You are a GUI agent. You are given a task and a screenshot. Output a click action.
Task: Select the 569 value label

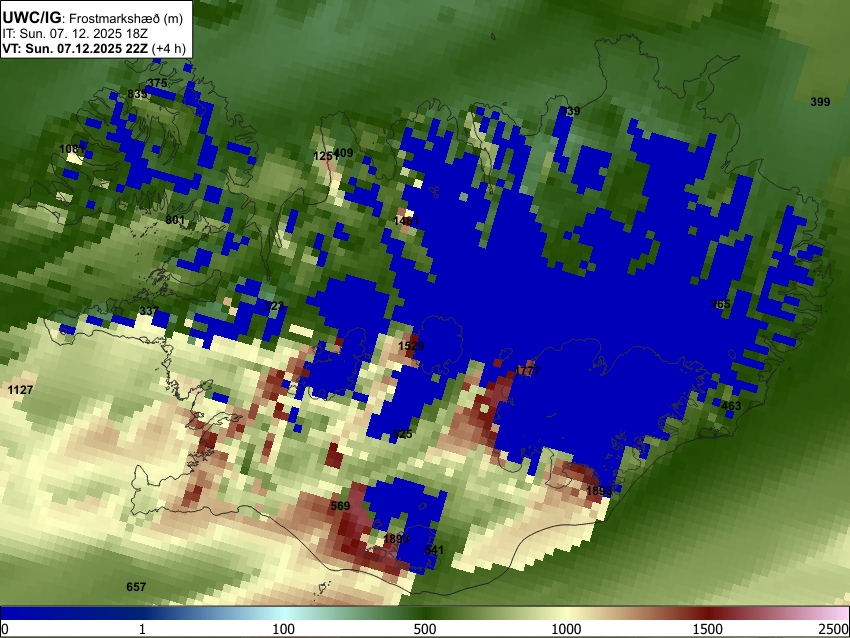point(340,506)
